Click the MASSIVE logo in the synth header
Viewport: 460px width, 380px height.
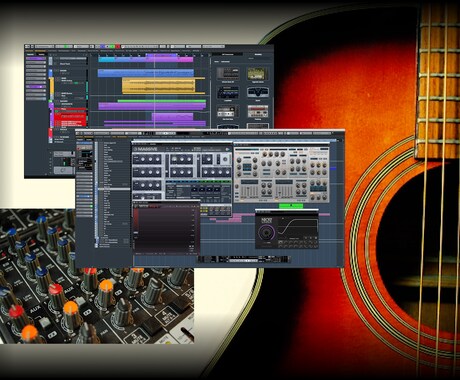(x=146, y=149)
